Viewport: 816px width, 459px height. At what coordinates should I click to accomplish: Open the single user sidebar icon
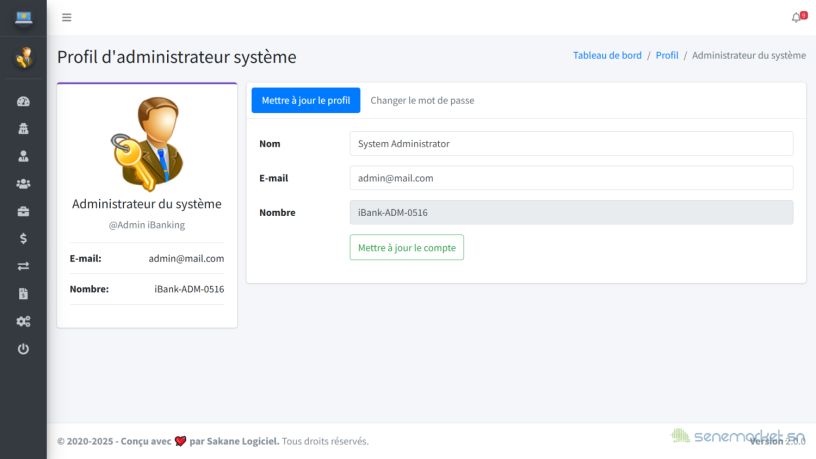(23, 156)
